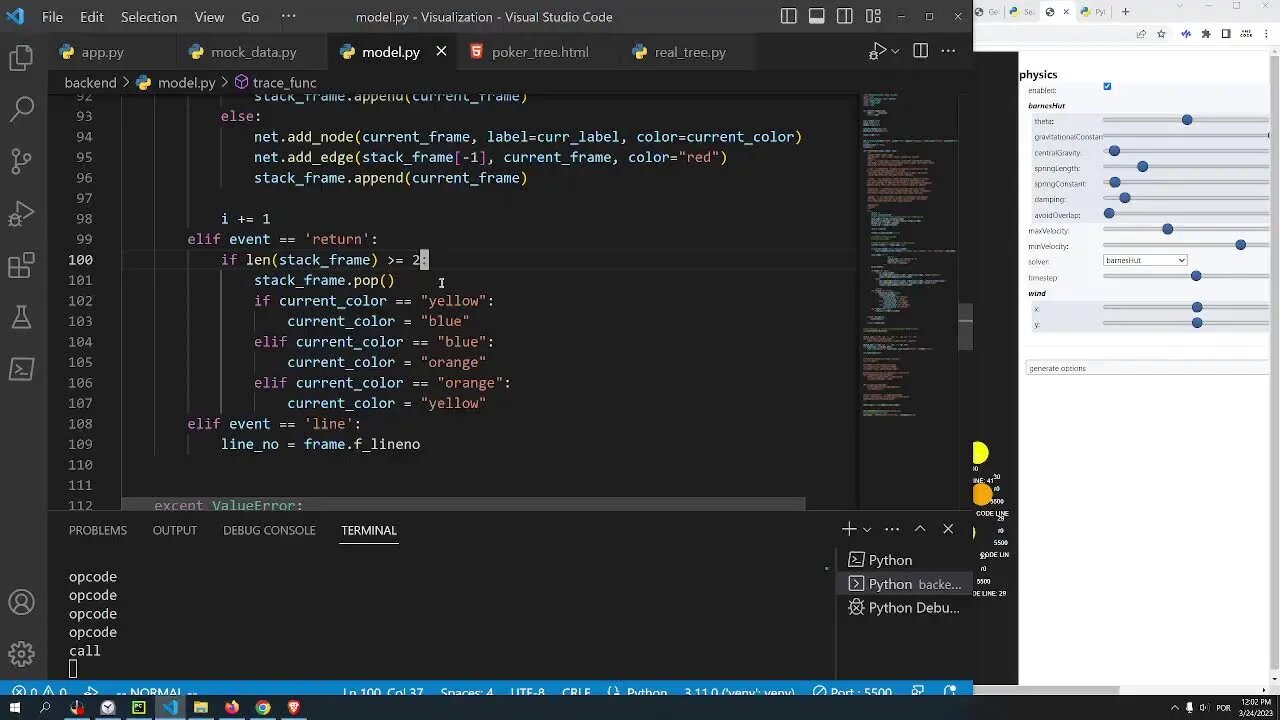Open the Accounts icon in activity bar
This screenshot has height=720, width=1280.
(21, 602)
